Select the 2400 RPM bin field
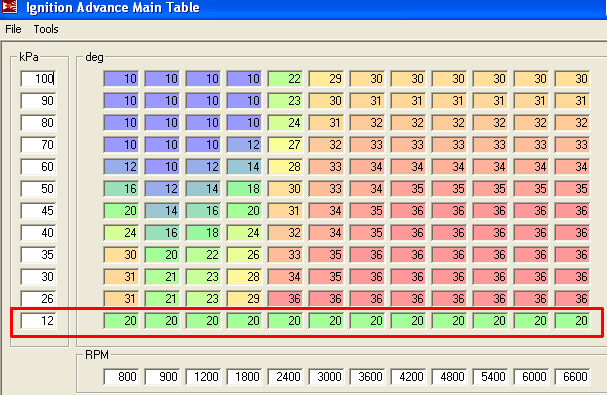 click(x=285, y=376)
